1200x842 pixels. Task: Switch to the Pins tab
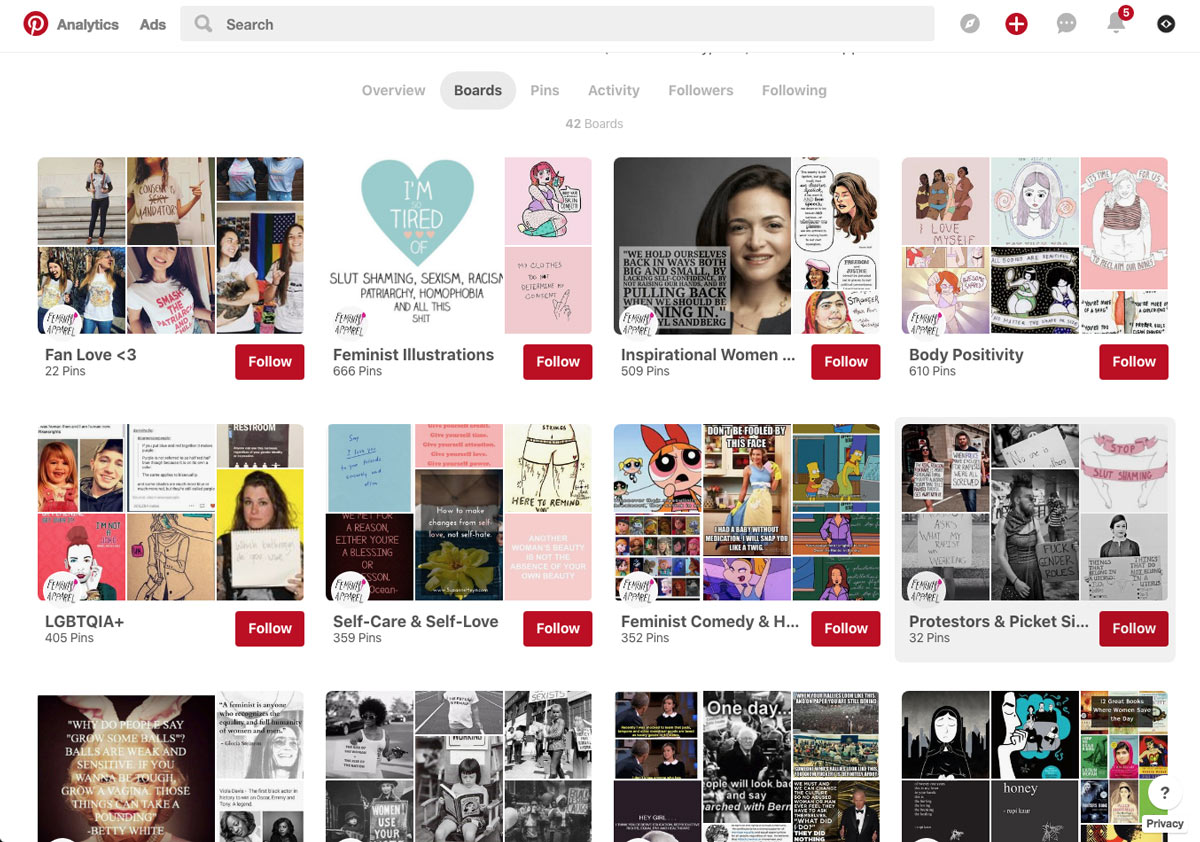544,90
